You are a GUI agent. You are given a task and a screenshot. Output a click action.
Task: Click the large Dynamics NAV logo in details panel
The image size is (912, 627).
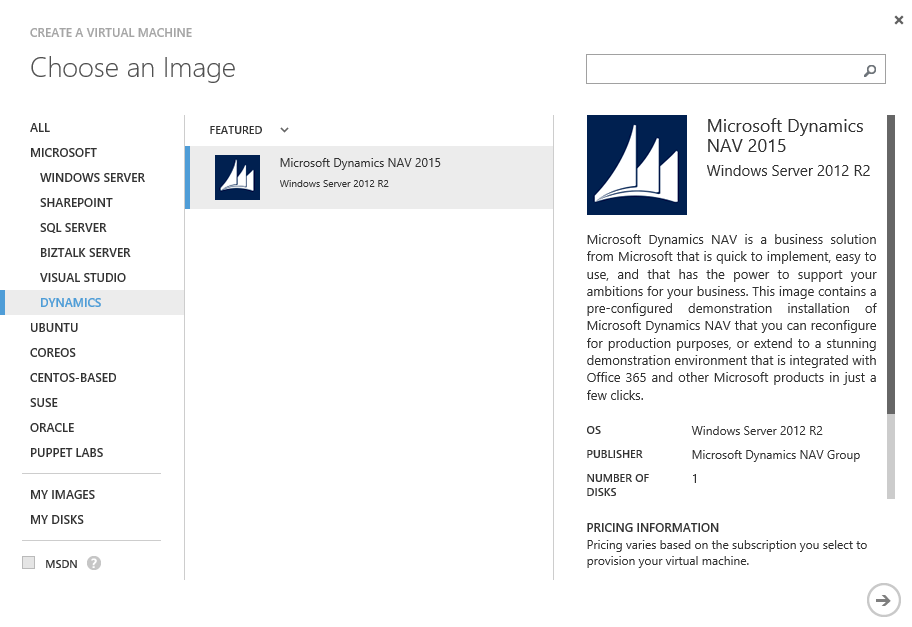point(637,164)
